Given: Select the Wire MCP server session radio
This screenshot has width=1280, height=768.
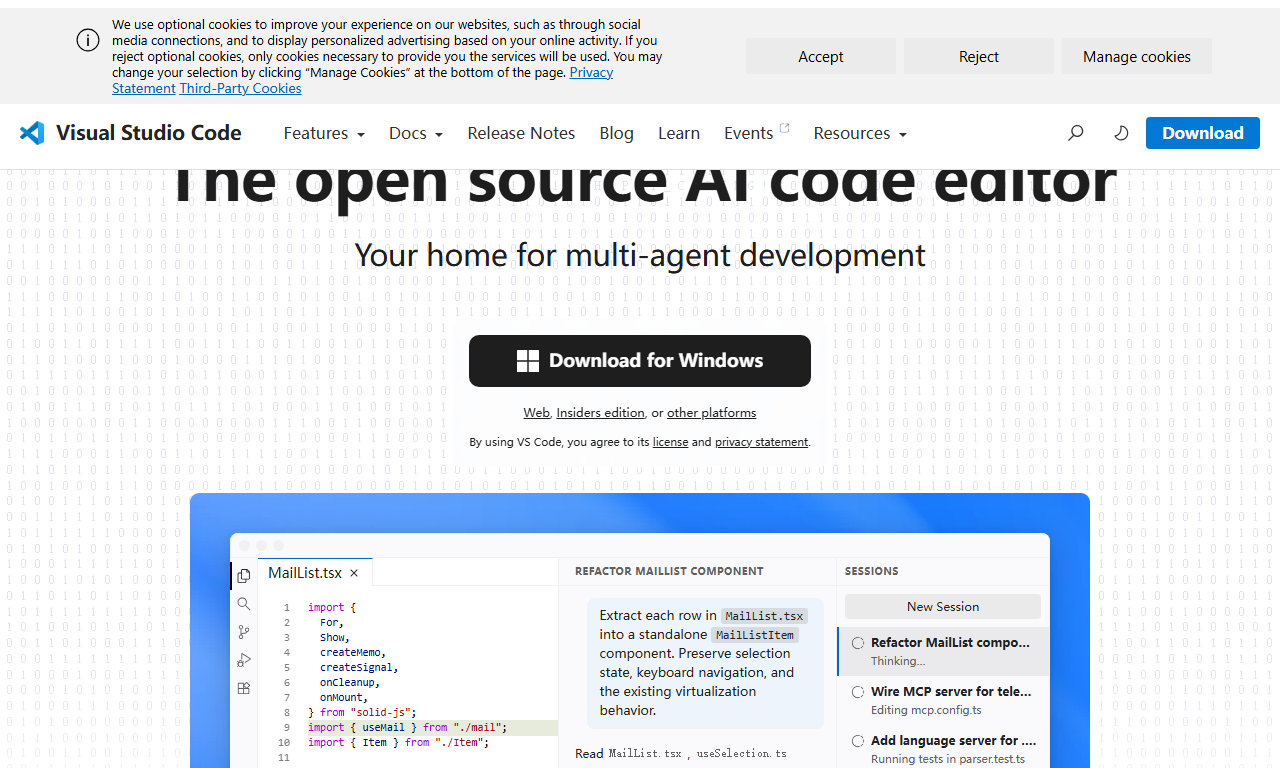Looking at the screenshot, I should click(x=858, y=692).
